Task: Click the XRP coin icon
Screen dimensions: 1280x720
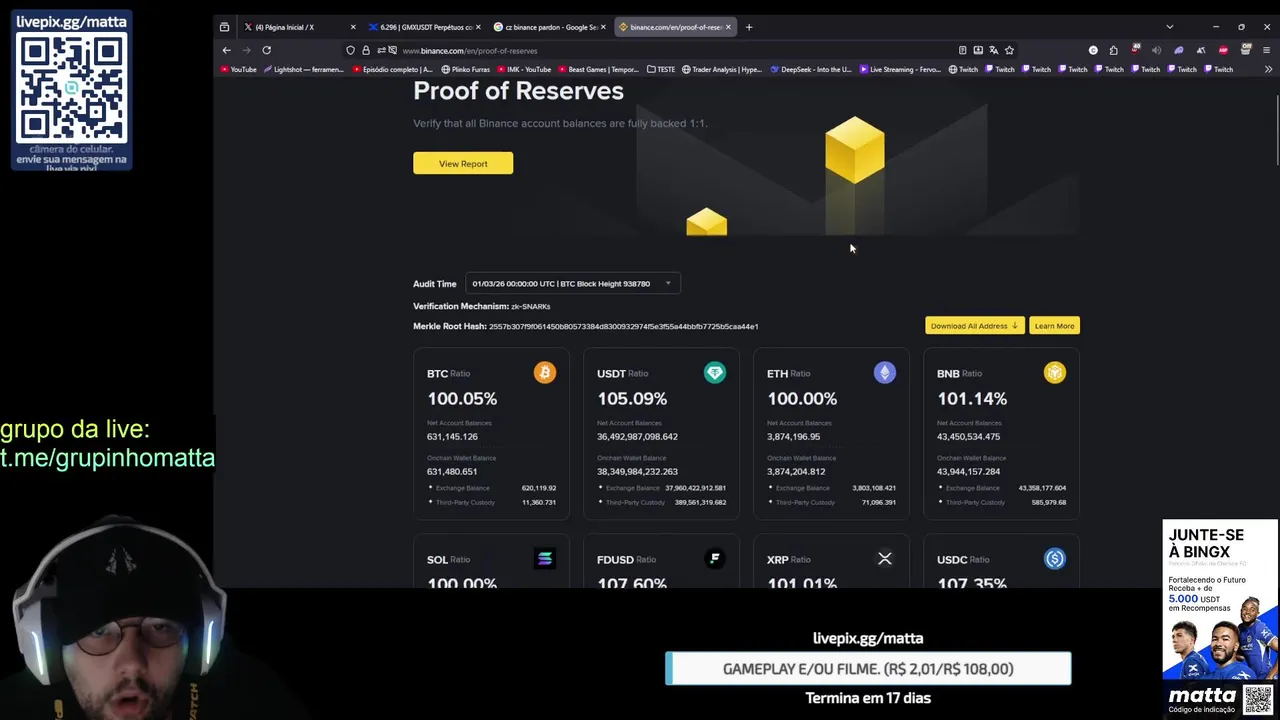Action: (884, 559)
